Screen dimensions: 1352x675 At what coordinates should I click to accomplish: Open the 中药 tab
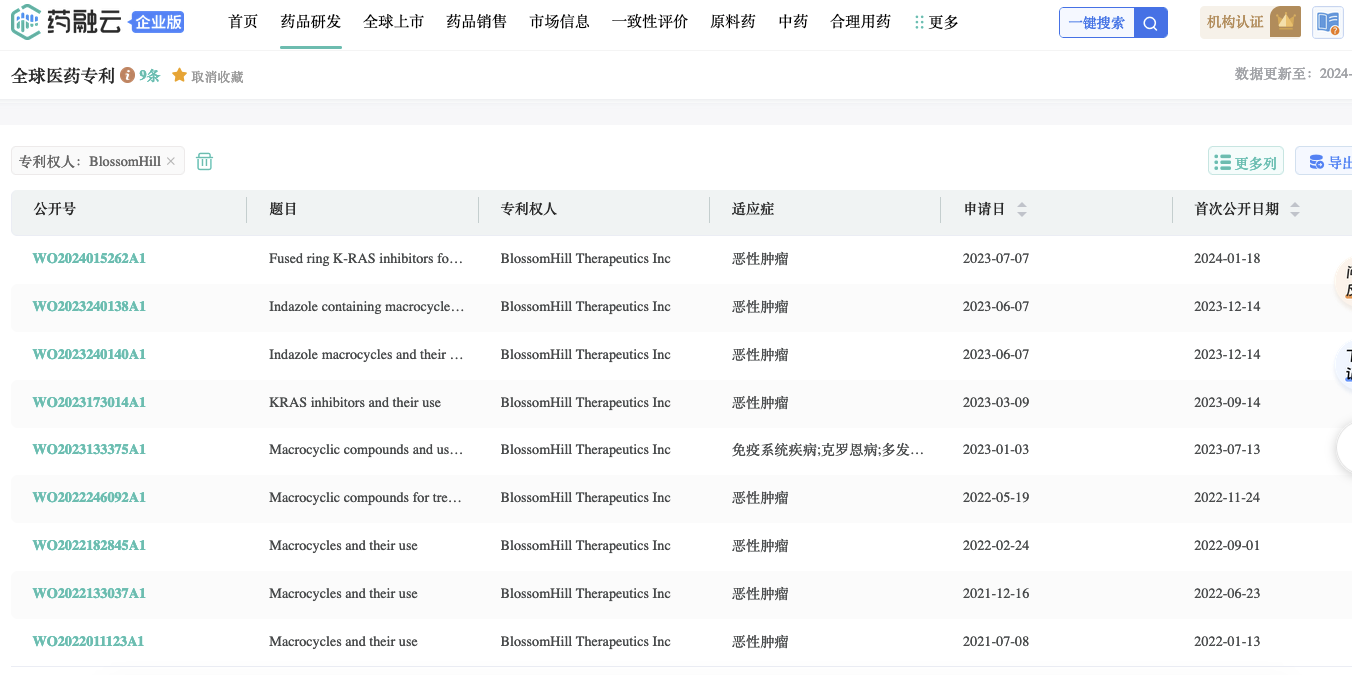tap(793, 22)
